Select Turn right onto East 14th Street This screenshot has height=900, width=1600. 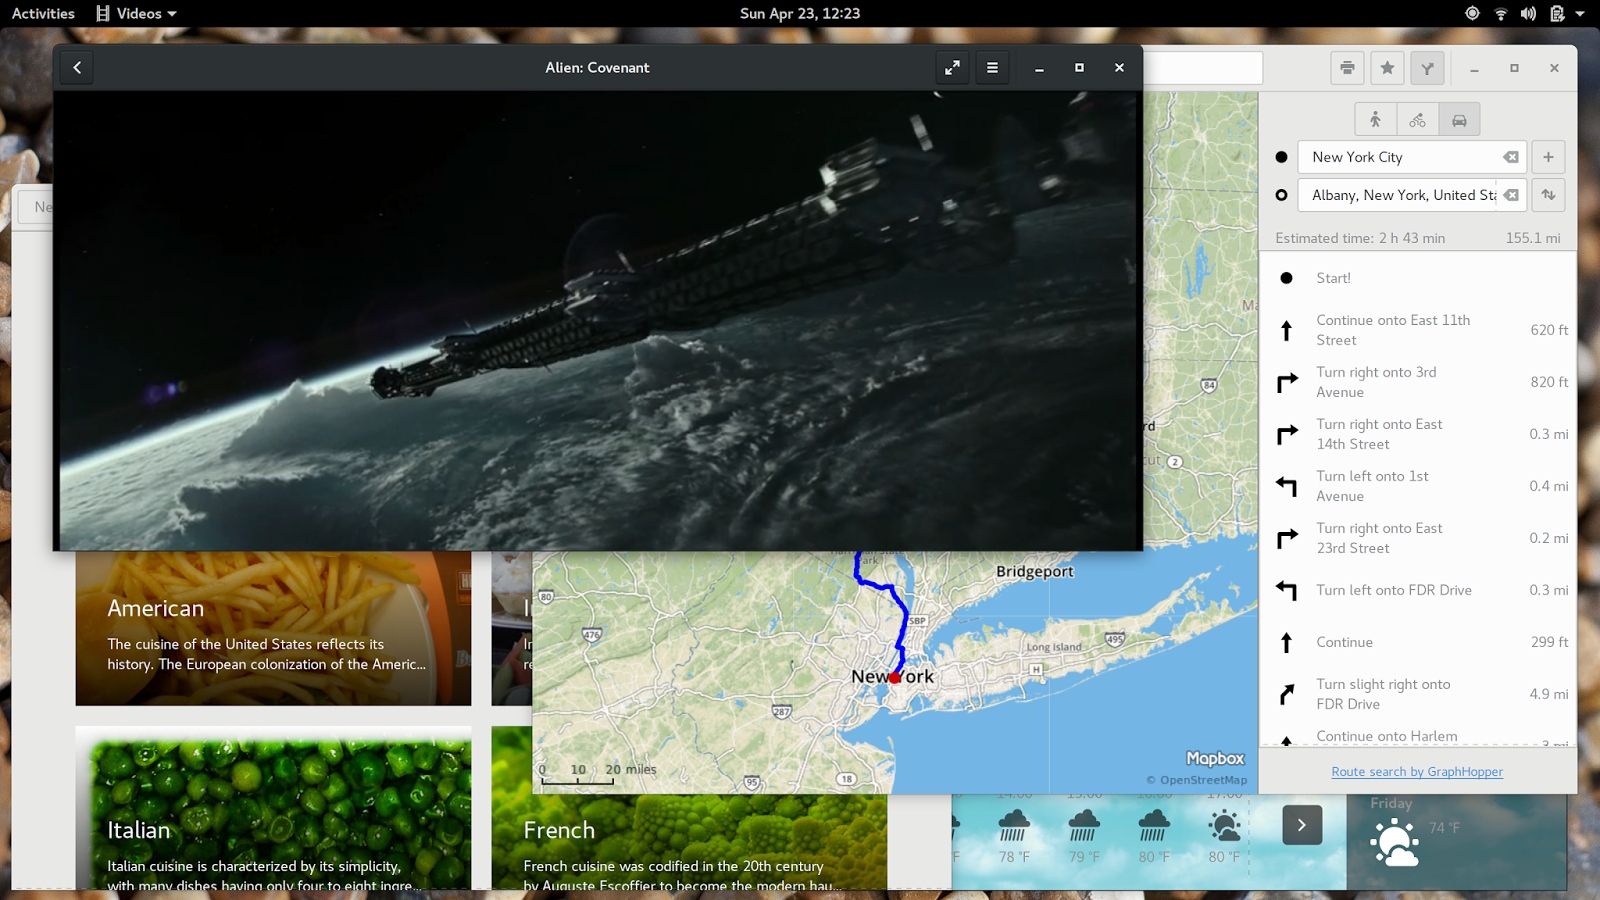click(x=1418, y=434)
